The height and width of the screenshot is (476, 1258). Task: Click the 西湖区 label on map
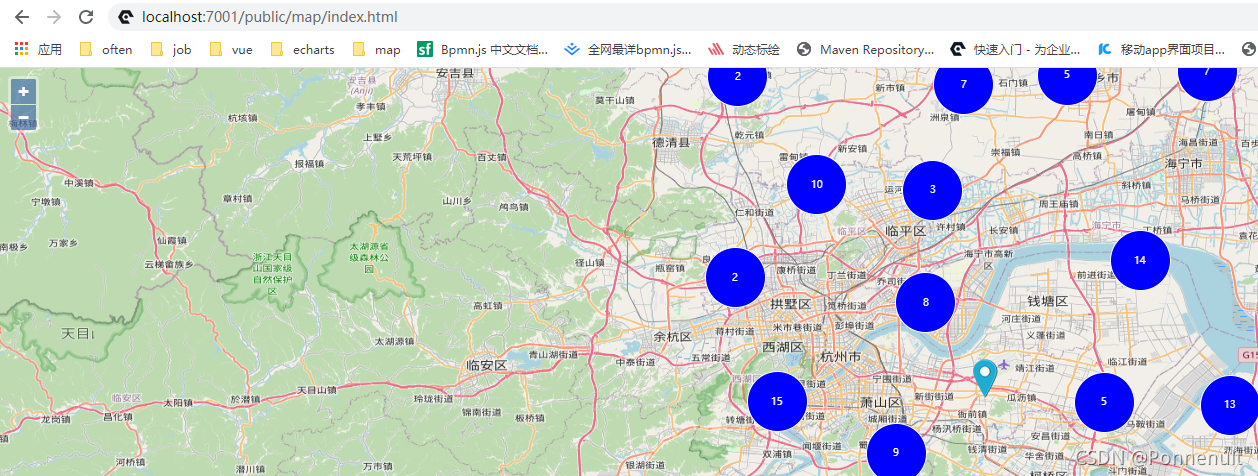click(x=782, y=347)
